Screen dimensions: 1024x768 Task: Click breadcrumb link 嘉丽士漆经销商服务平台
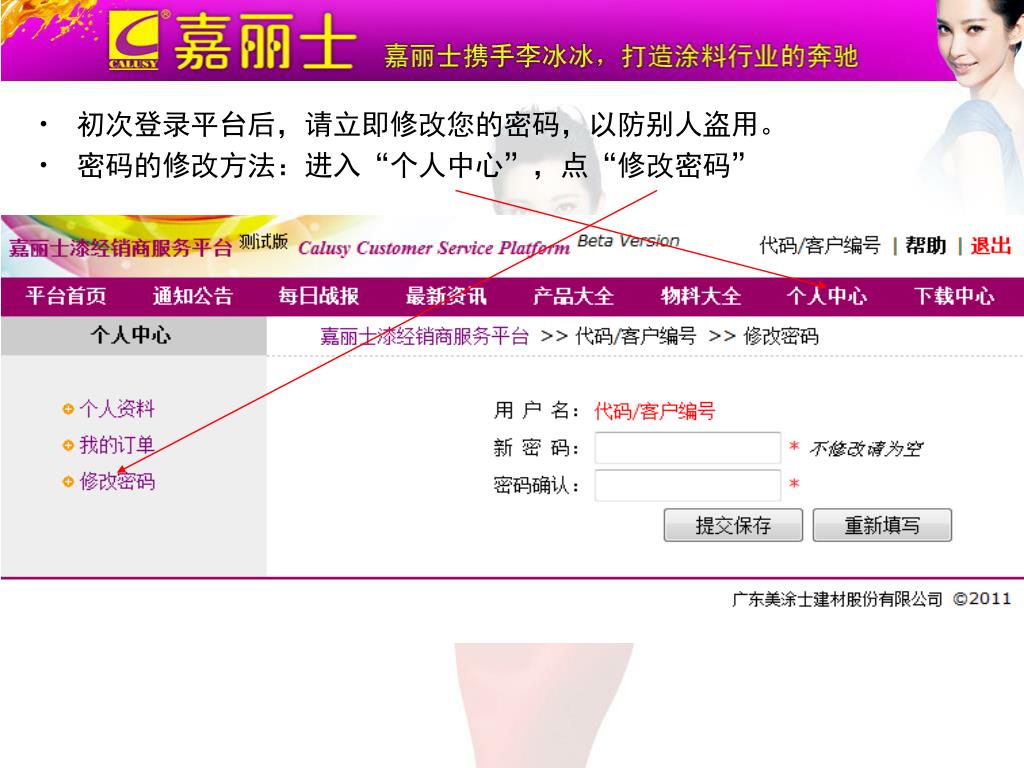[424, 336]
